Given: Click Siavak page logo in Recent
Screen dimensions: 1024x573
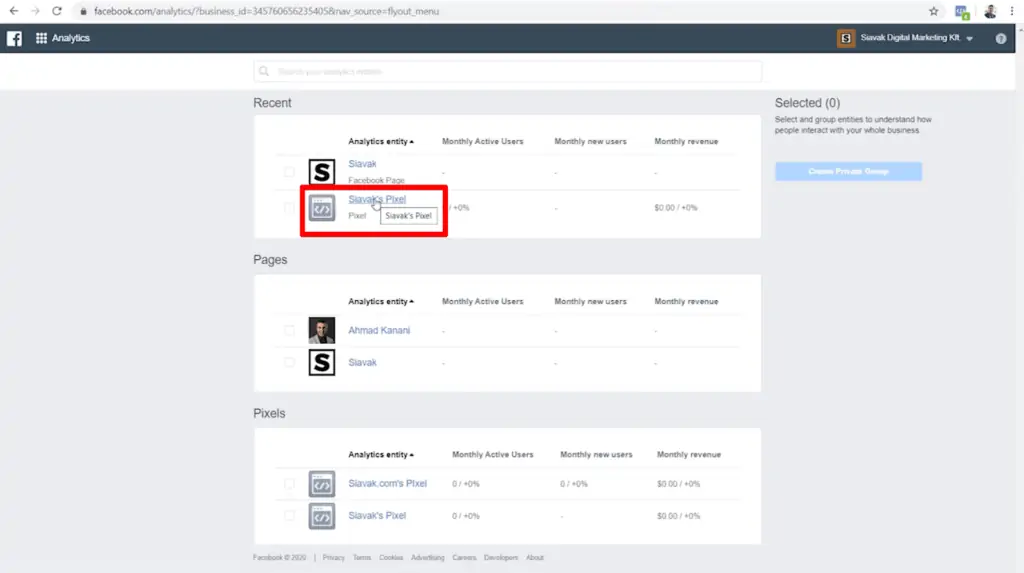Looking at the screenshot, I should pyautogui.click(x=321, y=172).
